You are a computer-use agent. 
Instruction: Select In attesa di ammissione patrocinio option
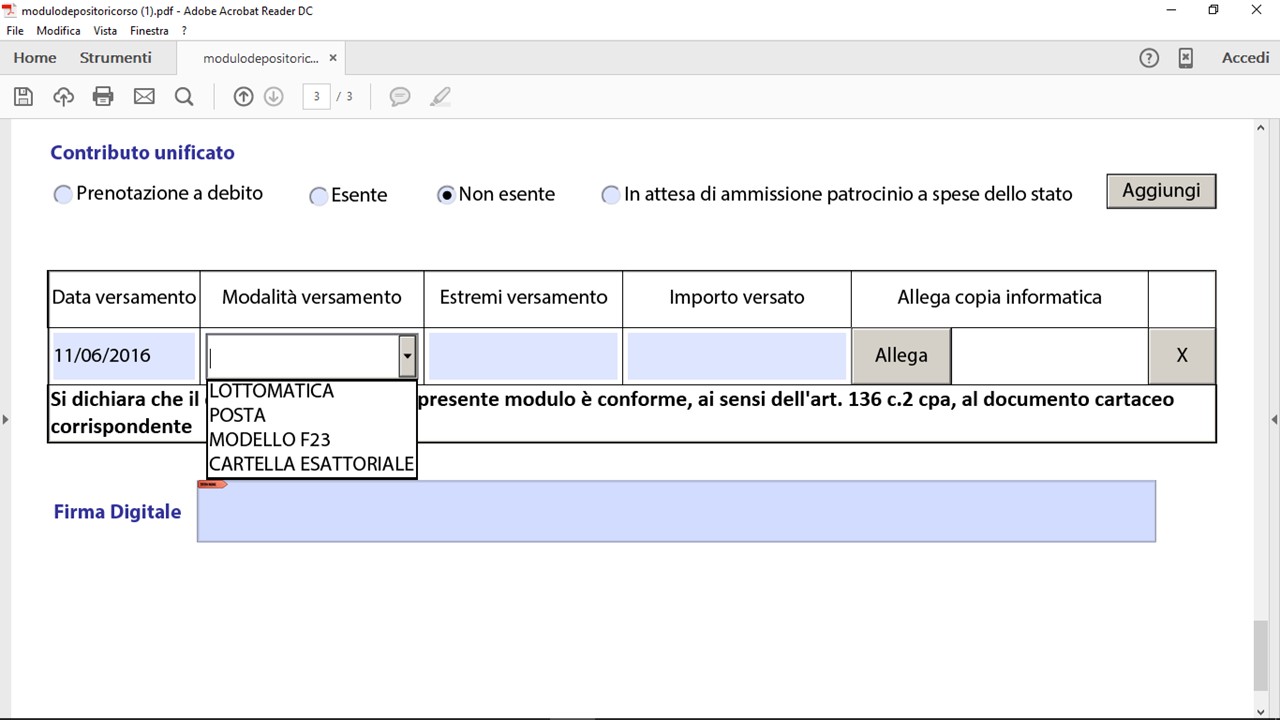click(610, 195)
